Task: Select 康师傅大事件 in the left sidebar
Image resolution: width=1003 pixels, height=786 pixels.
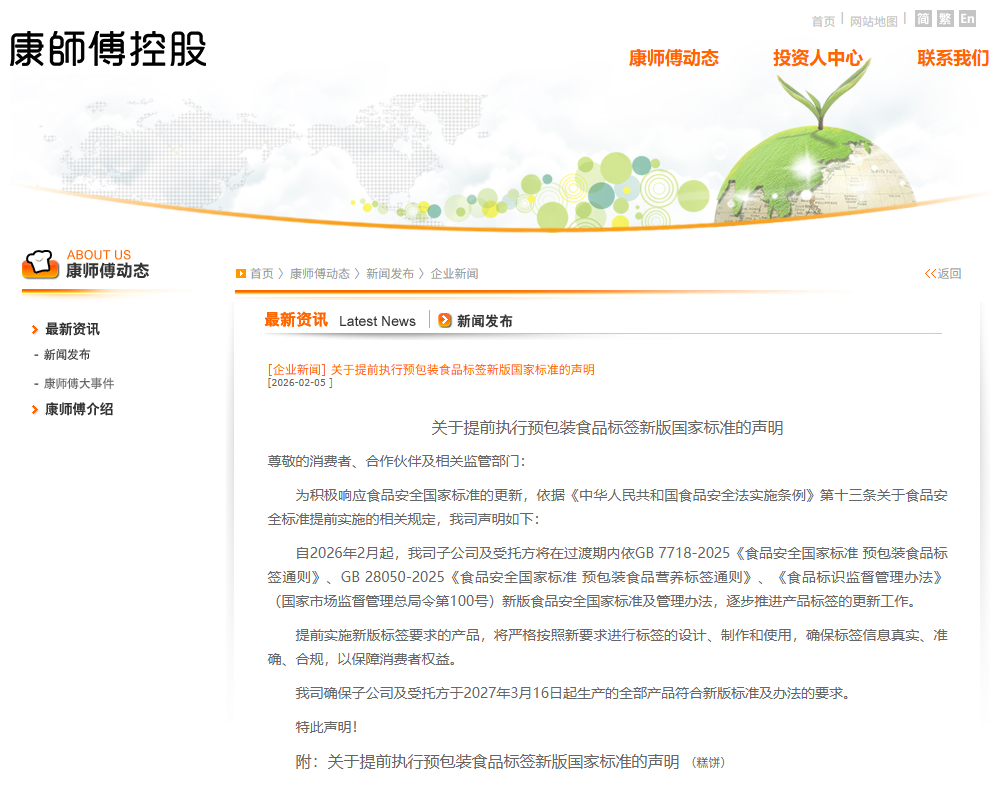Action: click(79, 383)
